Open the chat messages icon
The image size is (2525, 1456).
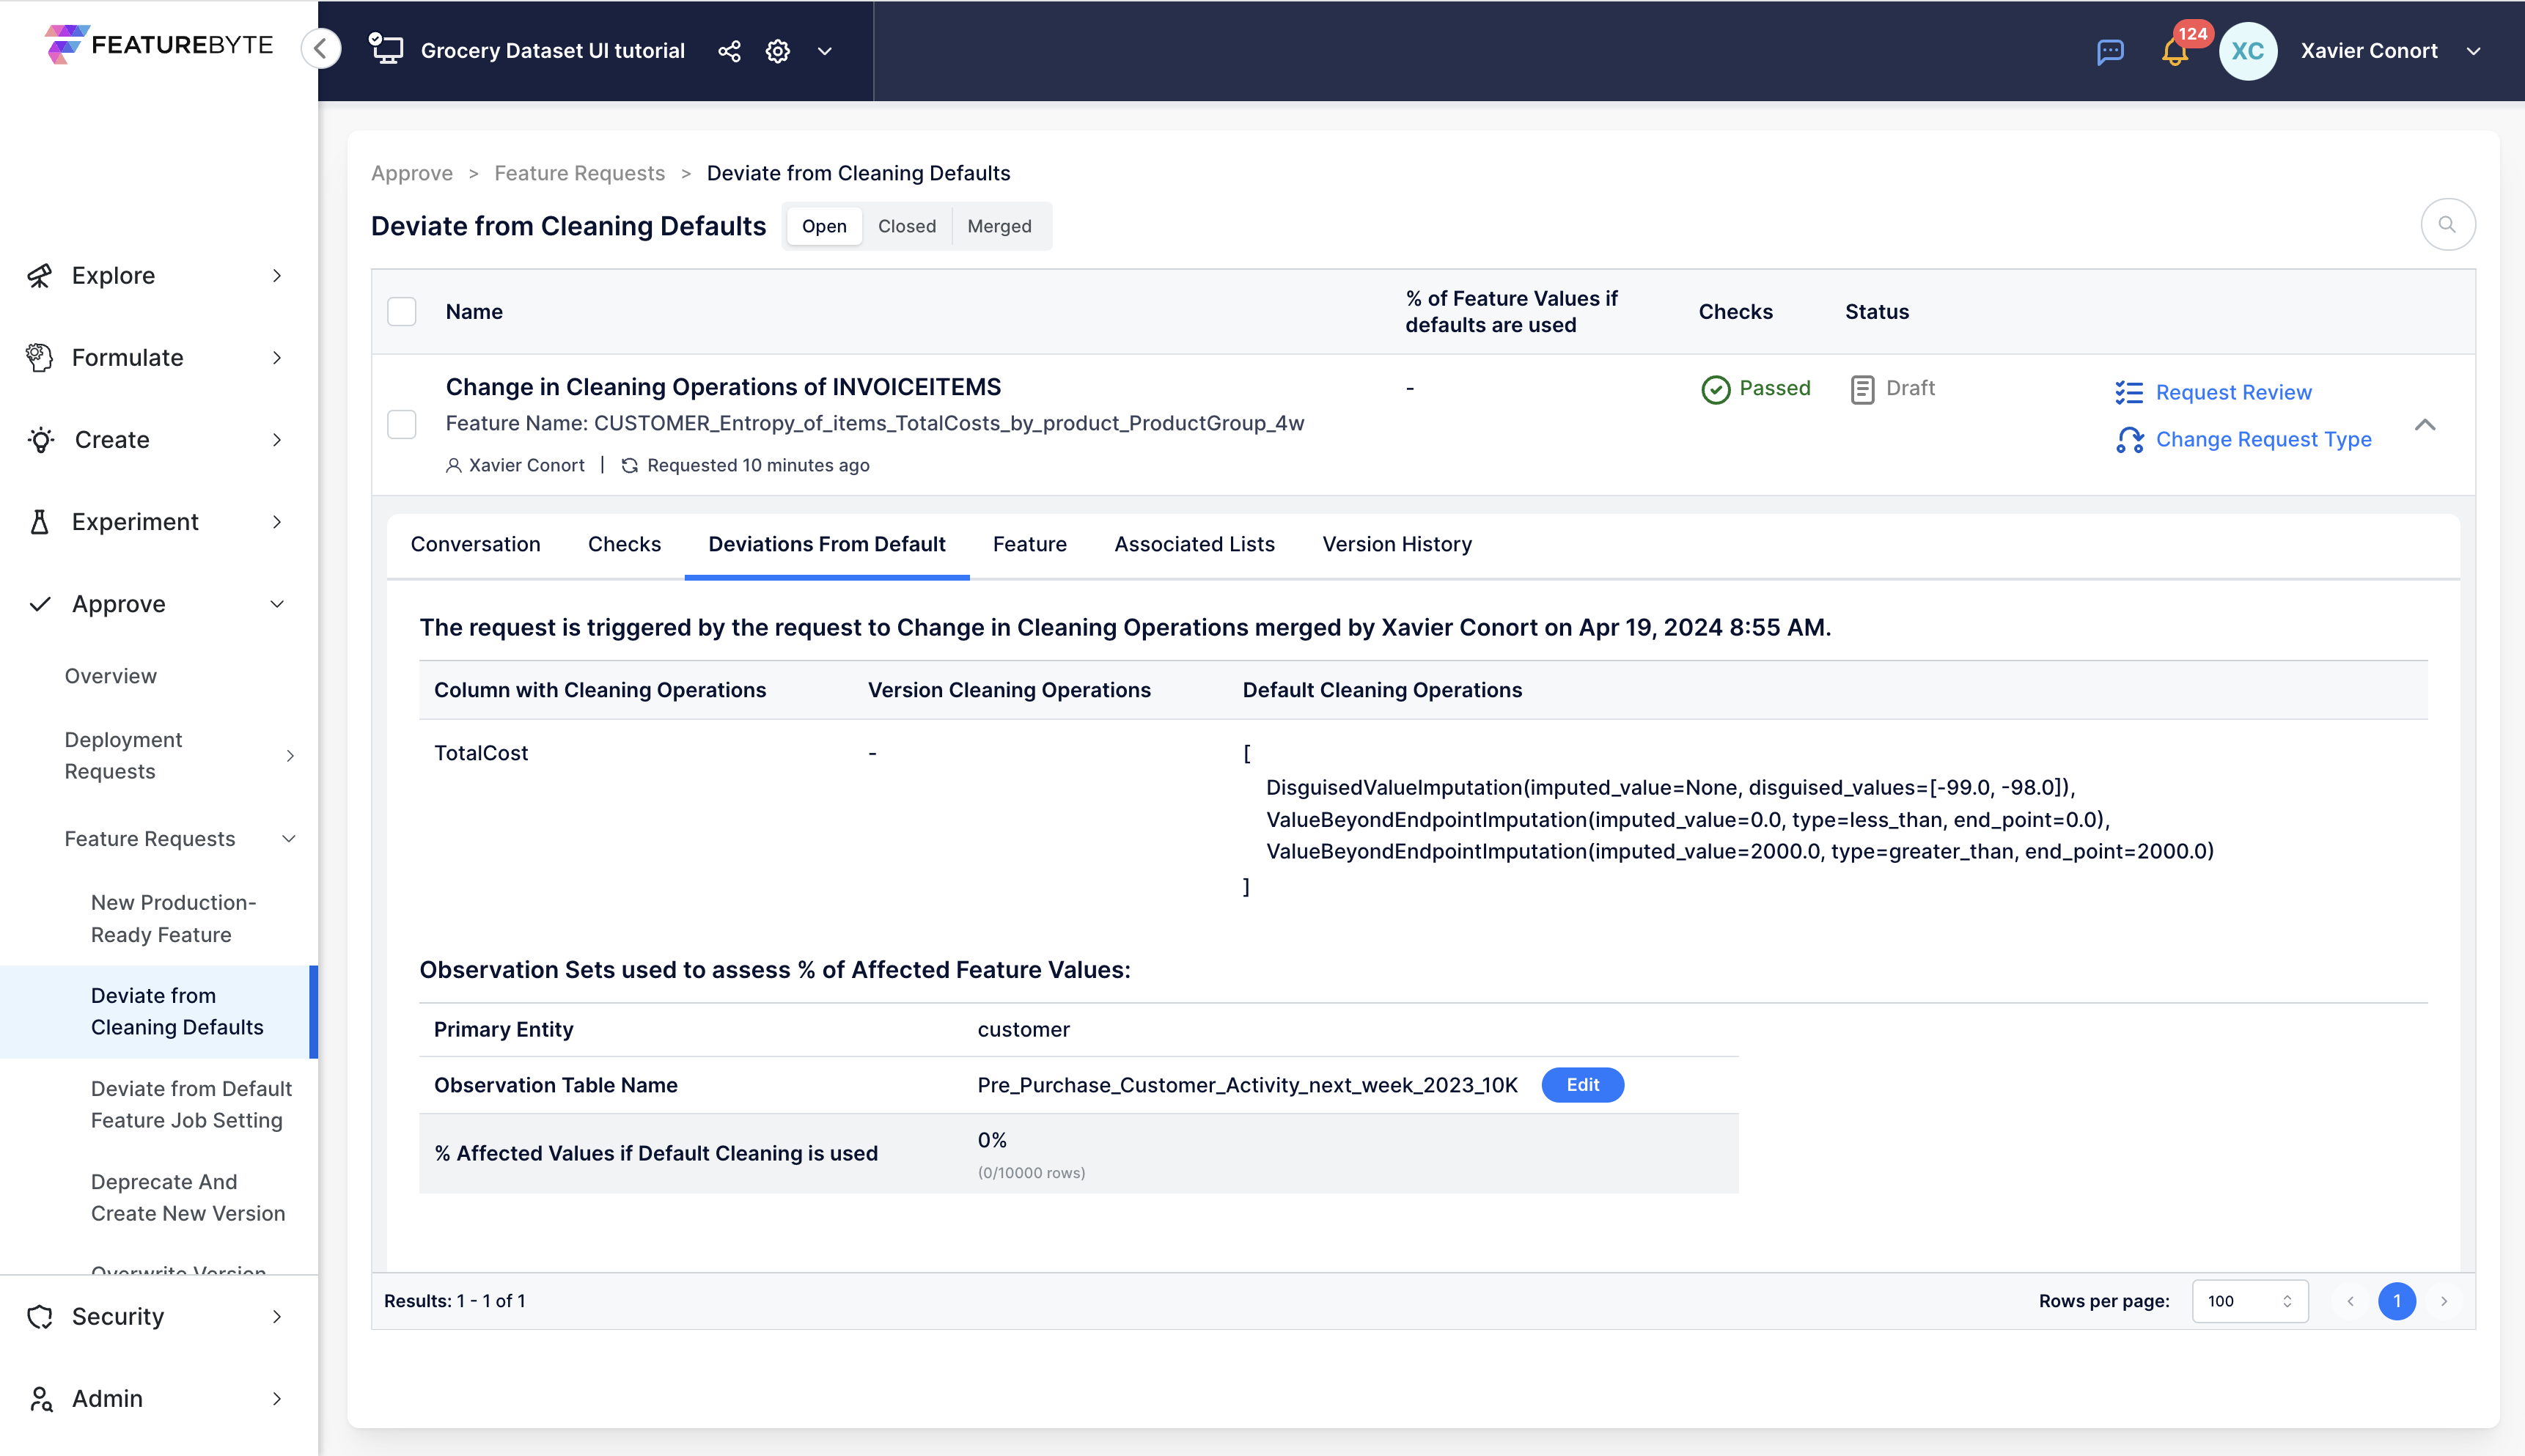click(2110, 51)
